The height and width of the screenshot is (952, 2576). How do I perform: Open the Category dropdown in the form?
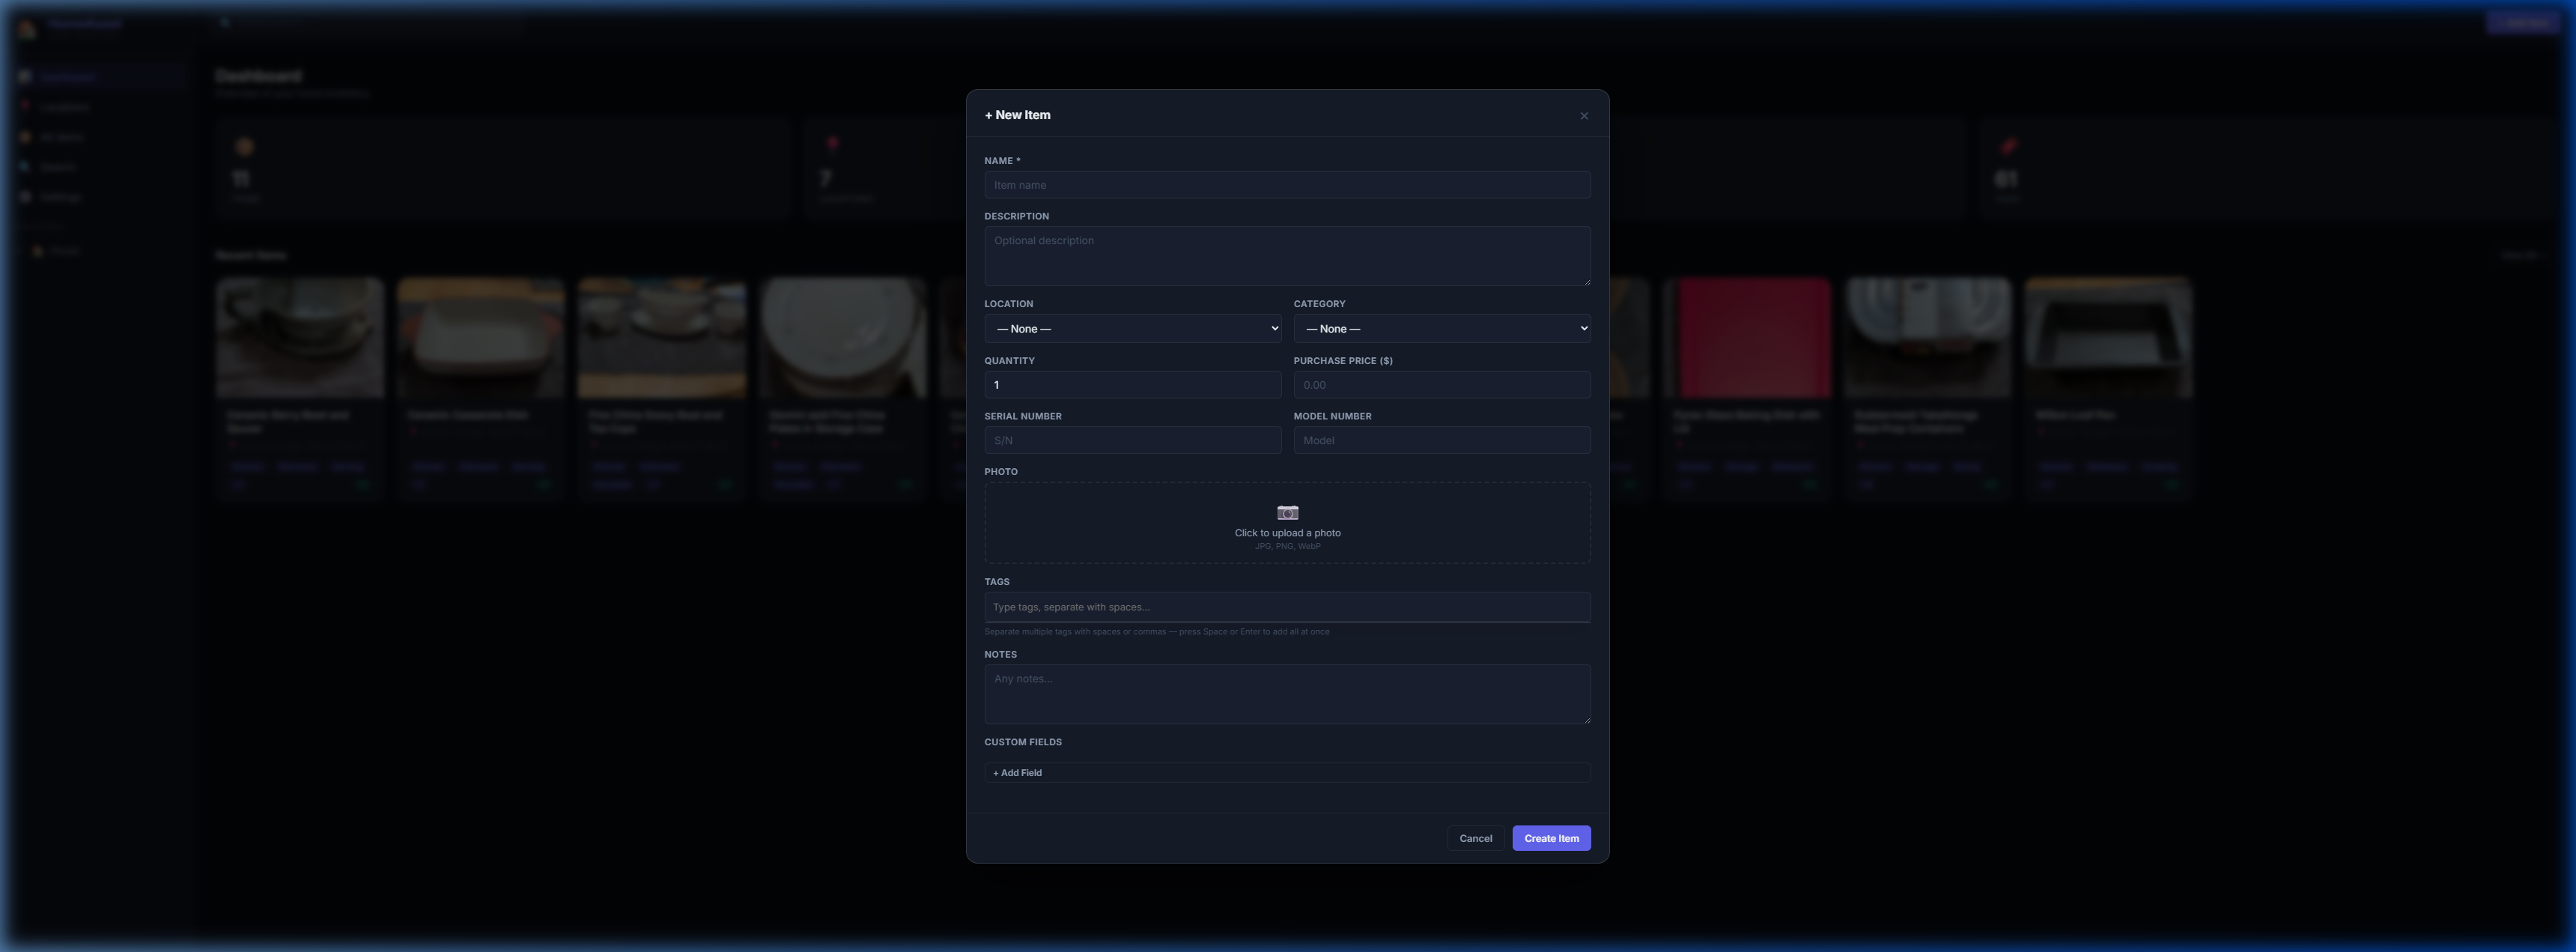coord(1441,328)
